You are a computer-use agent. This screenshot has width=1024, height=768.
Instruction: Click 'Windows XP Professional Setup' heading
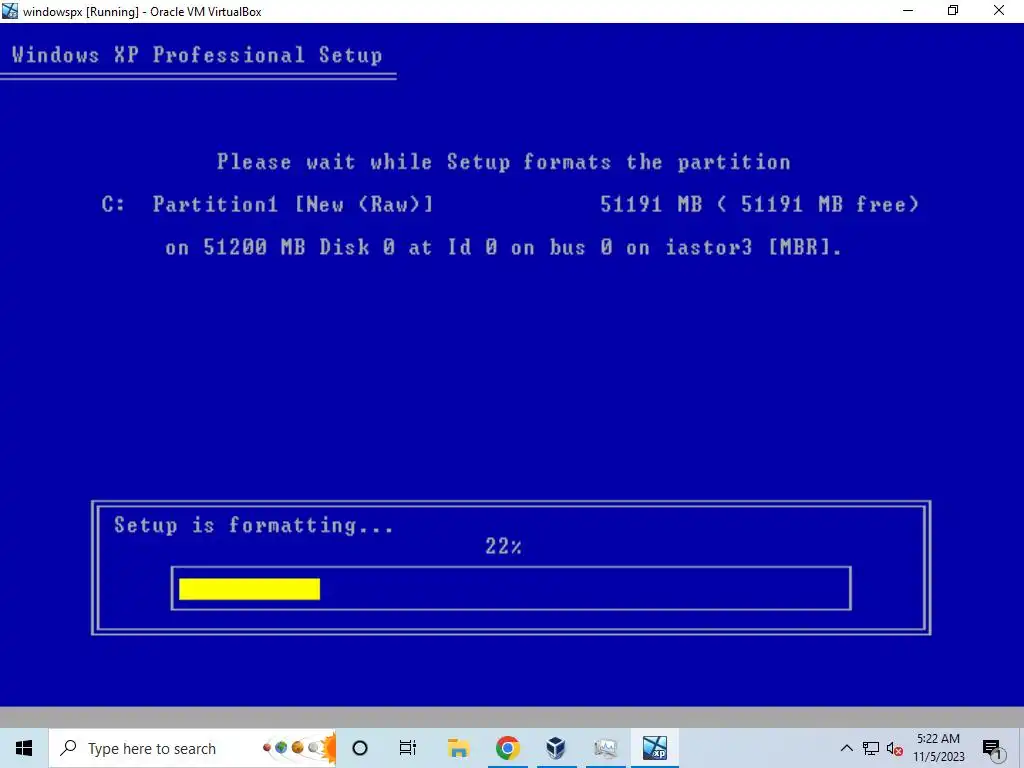click(x=197, y=55)
